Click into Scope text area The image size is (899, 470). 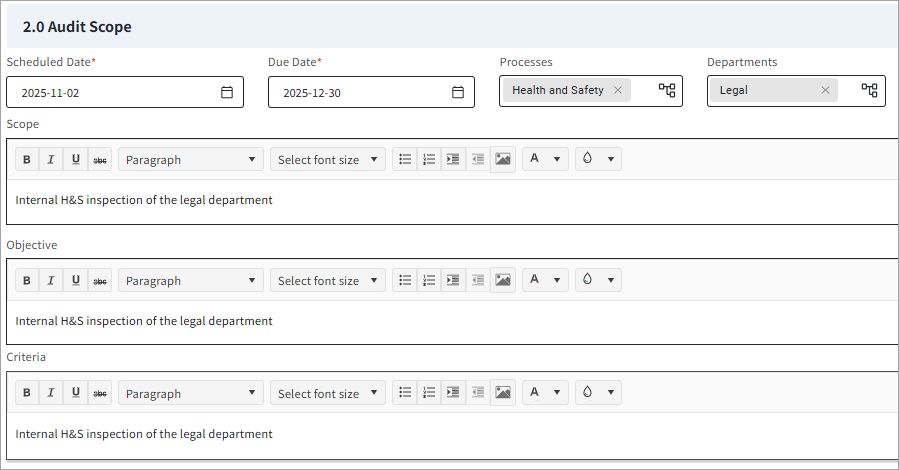[x=453, y=202]
